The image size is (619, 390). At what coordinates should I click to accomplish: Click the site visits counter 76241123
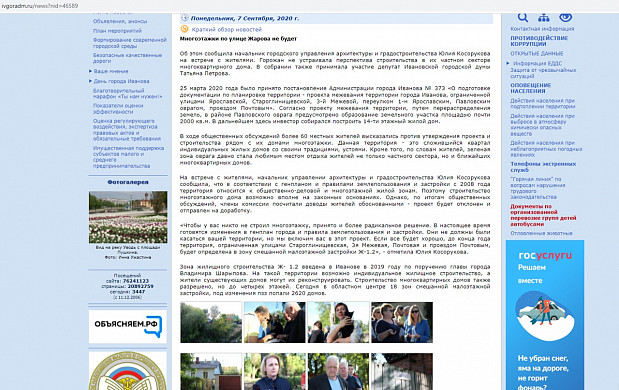[x=136, y=281]
